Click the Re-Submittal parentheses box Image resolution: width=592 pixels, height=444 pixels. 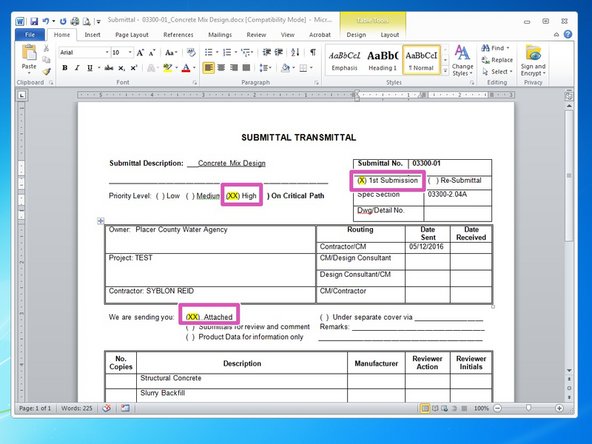433,180
